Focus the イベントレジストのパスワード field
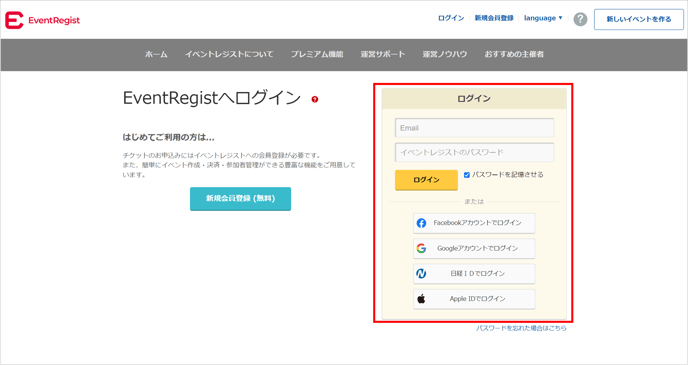The width and height of the screenshot is (688, 365). 474,152
